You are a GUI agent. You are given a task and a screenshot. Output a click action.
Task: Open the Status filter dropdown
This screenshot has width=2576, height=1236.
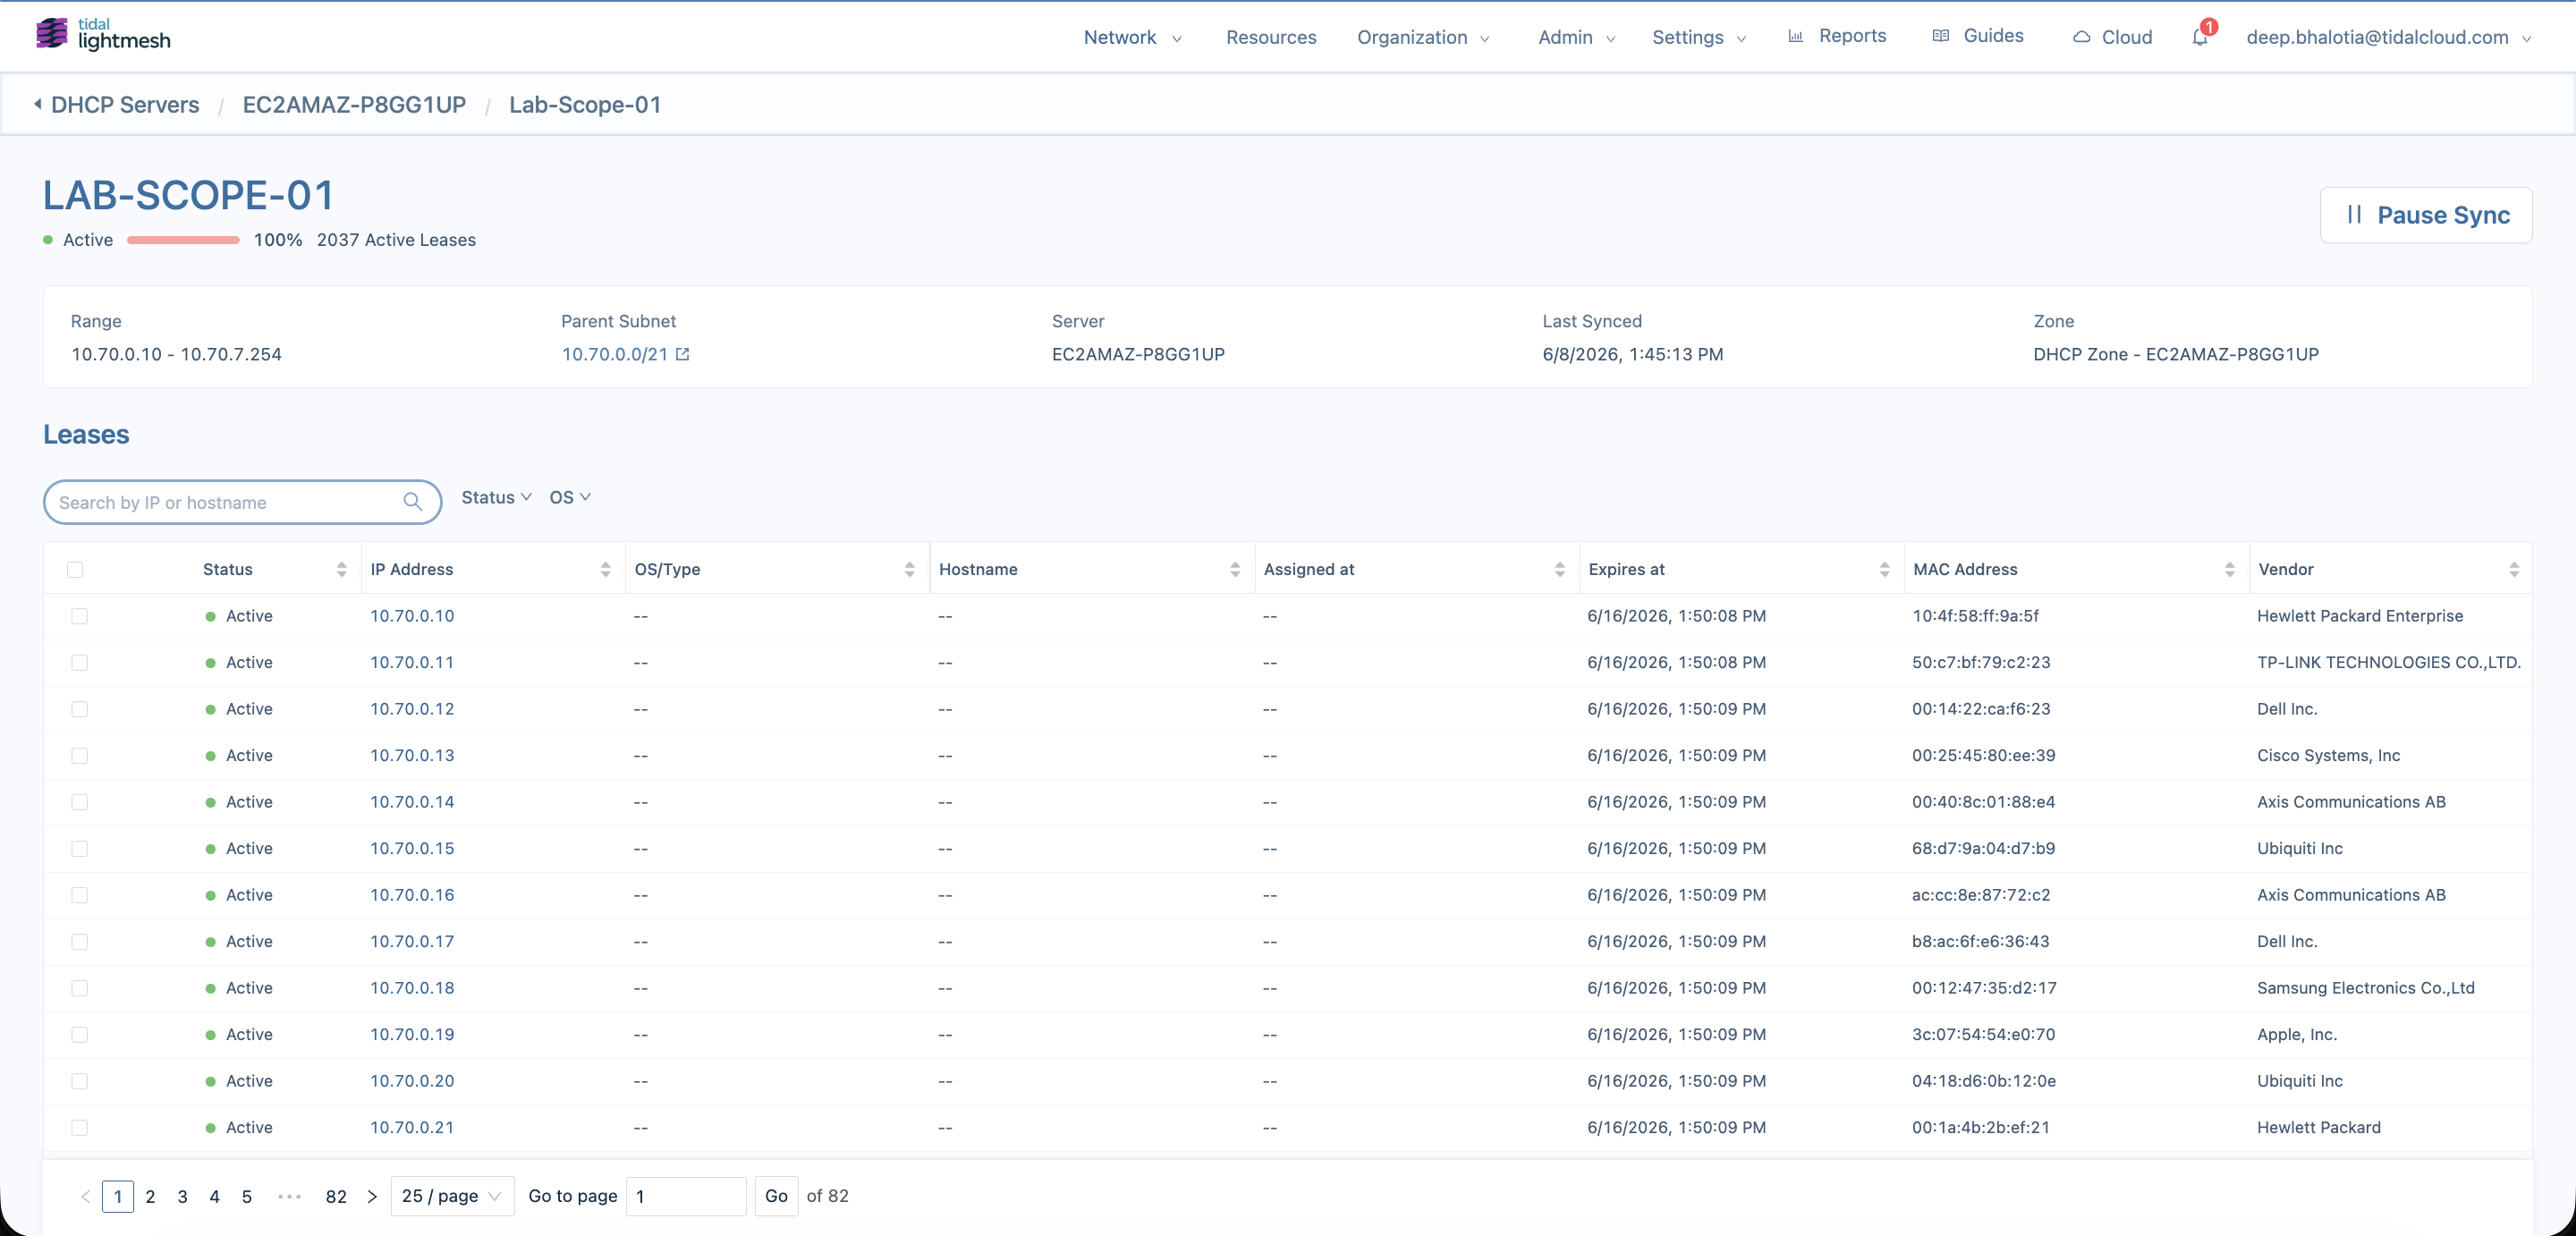click(x=496, y=497)
